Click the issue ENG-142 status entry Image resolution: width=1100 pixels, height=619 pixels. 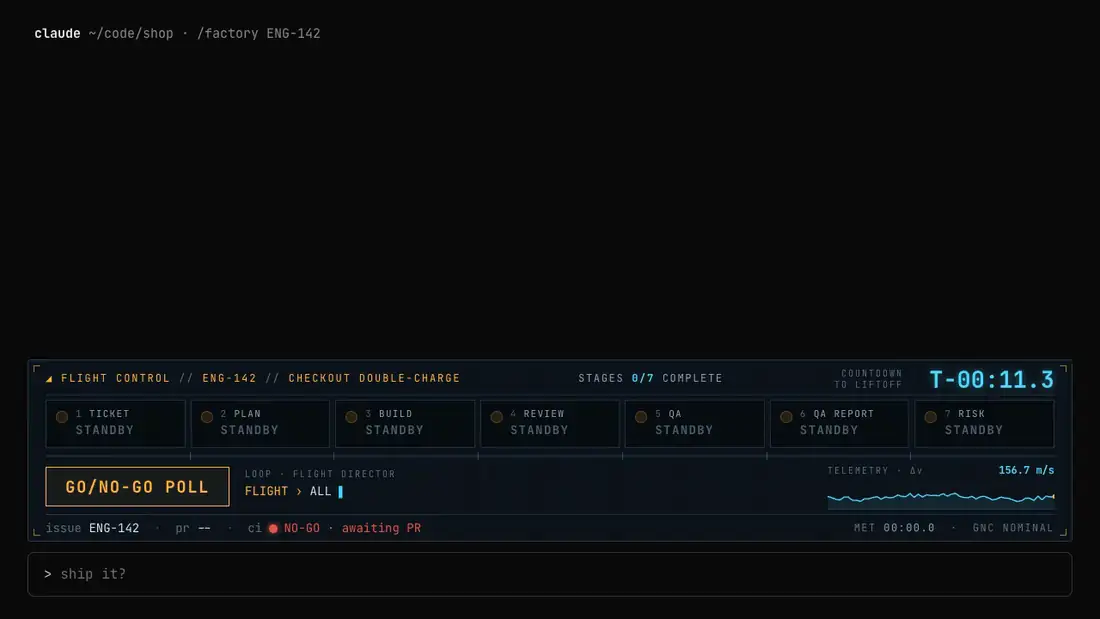[x=93, y=528]
